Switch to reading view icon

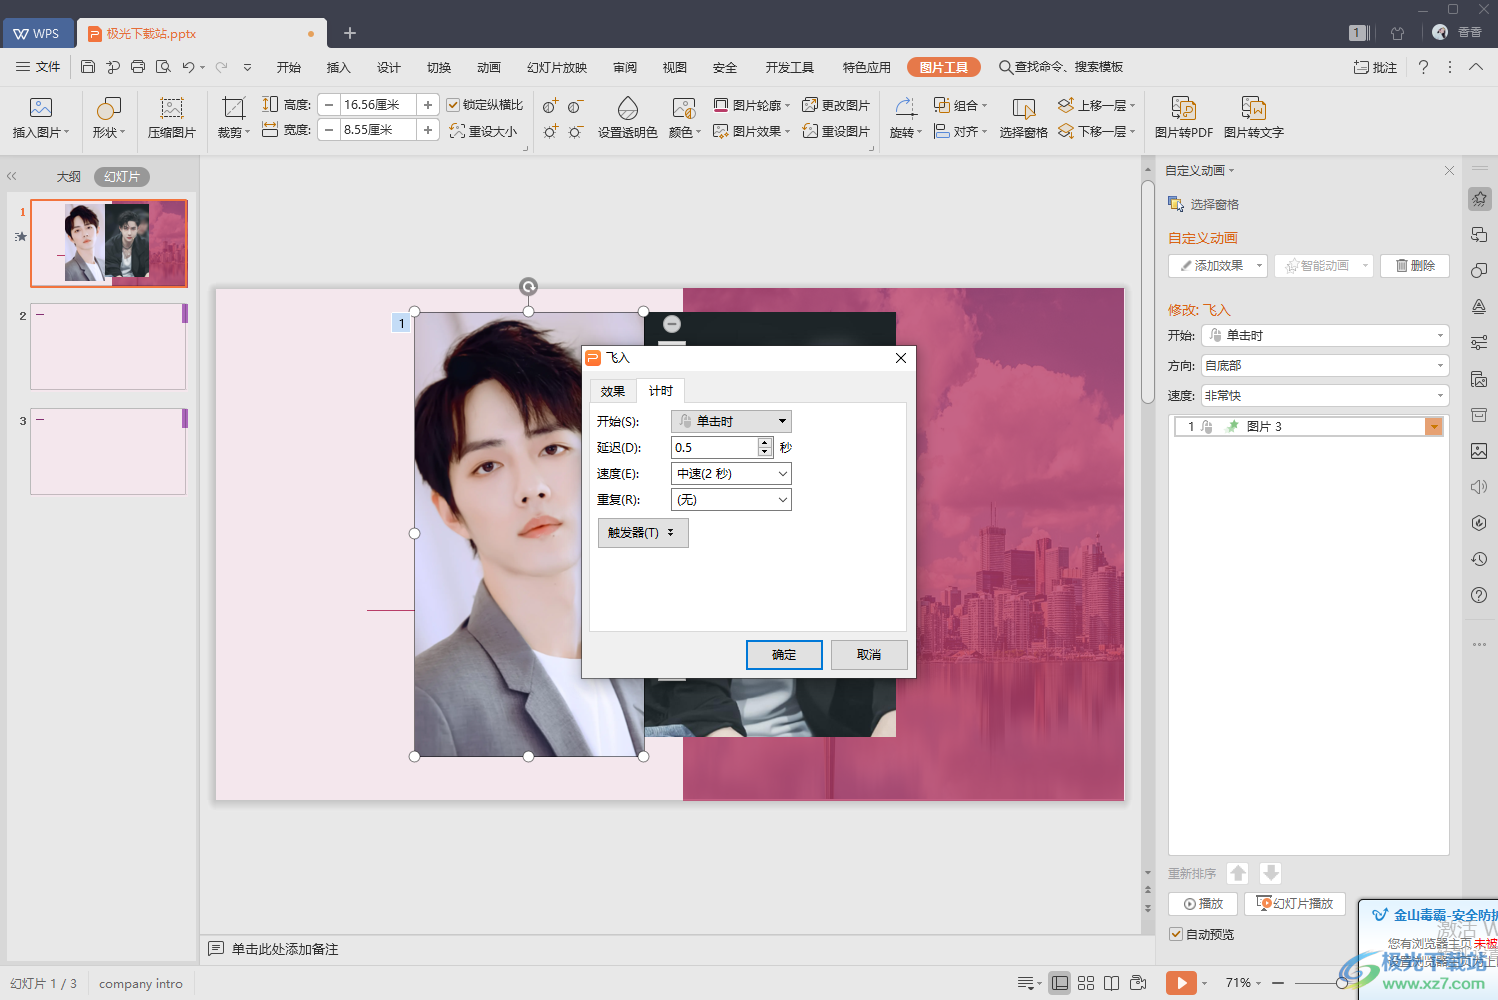(1111, 983)
